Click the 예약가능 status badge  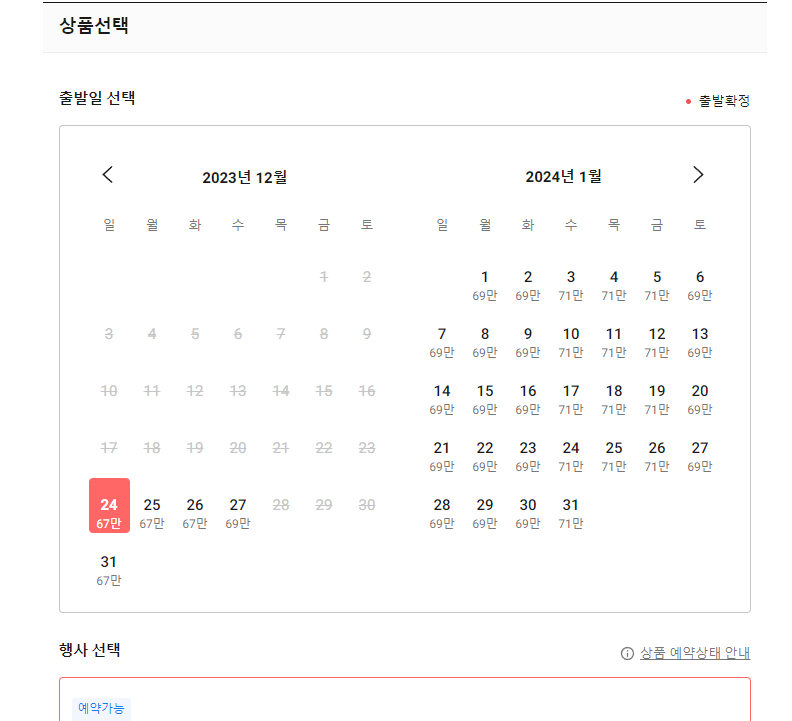click(x=101, y=708)
